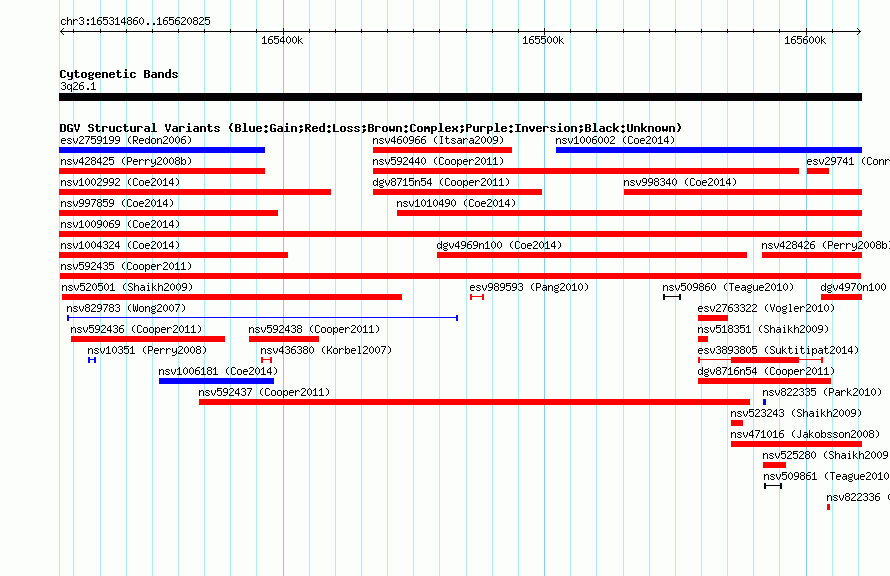This screenshot has height=576, width=890.
Task: Select nsv428426 (Perry2008b) label
Action: (825, 245)
